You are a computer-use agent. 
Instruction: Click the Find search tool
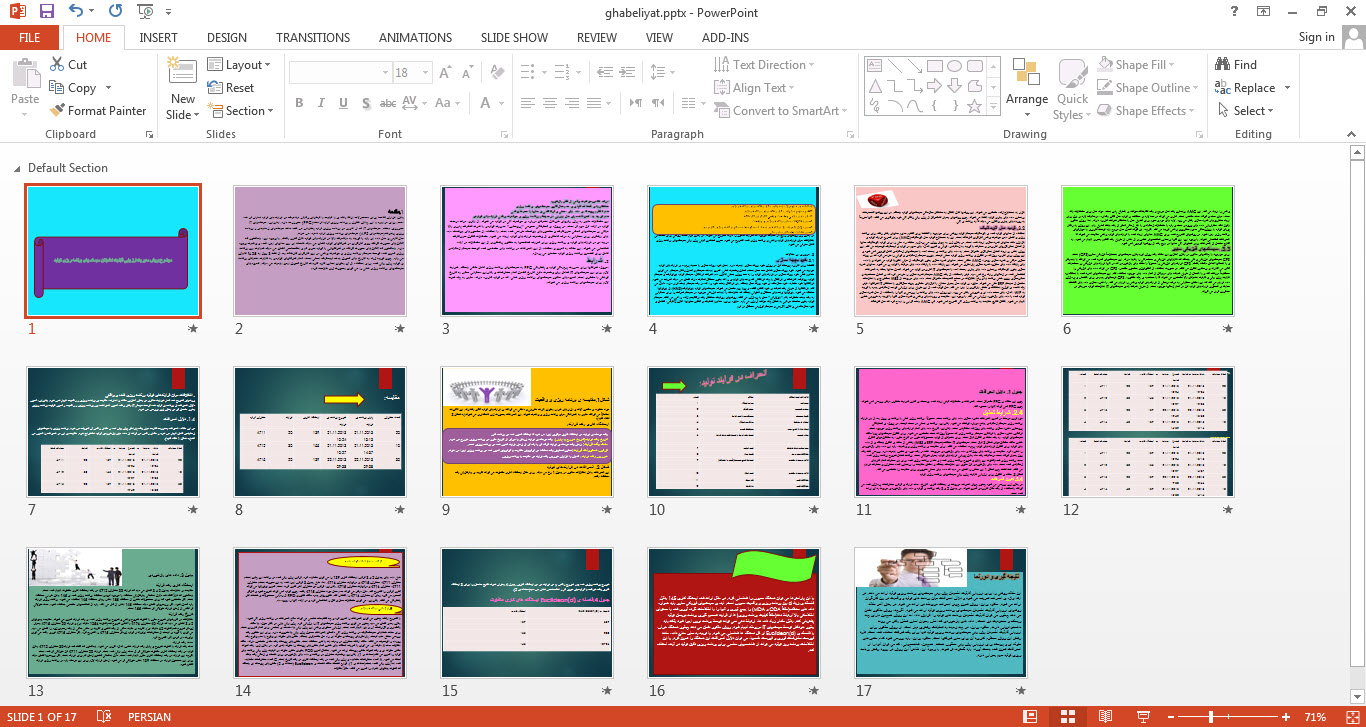click(1236, 64)
